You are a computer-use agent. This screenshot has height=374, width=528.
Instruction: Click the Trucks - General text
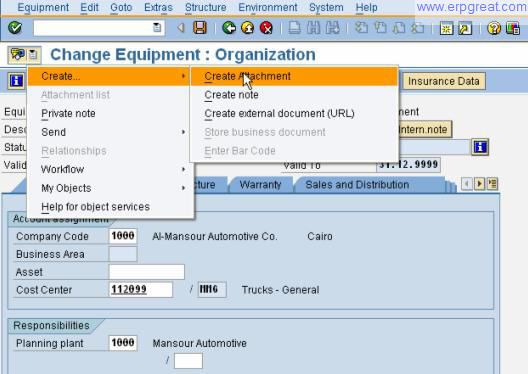click(x=280, y=290)
